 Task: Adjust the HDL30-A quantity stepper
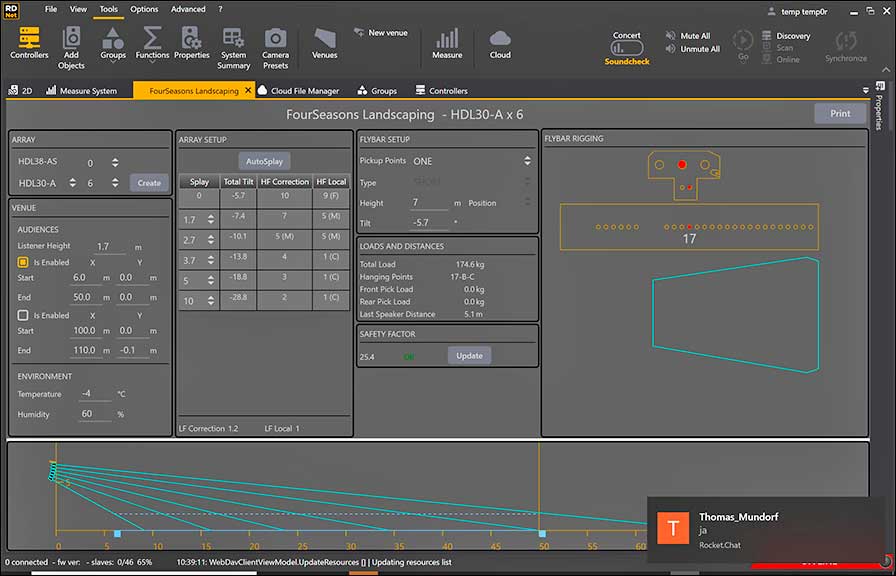115,183
